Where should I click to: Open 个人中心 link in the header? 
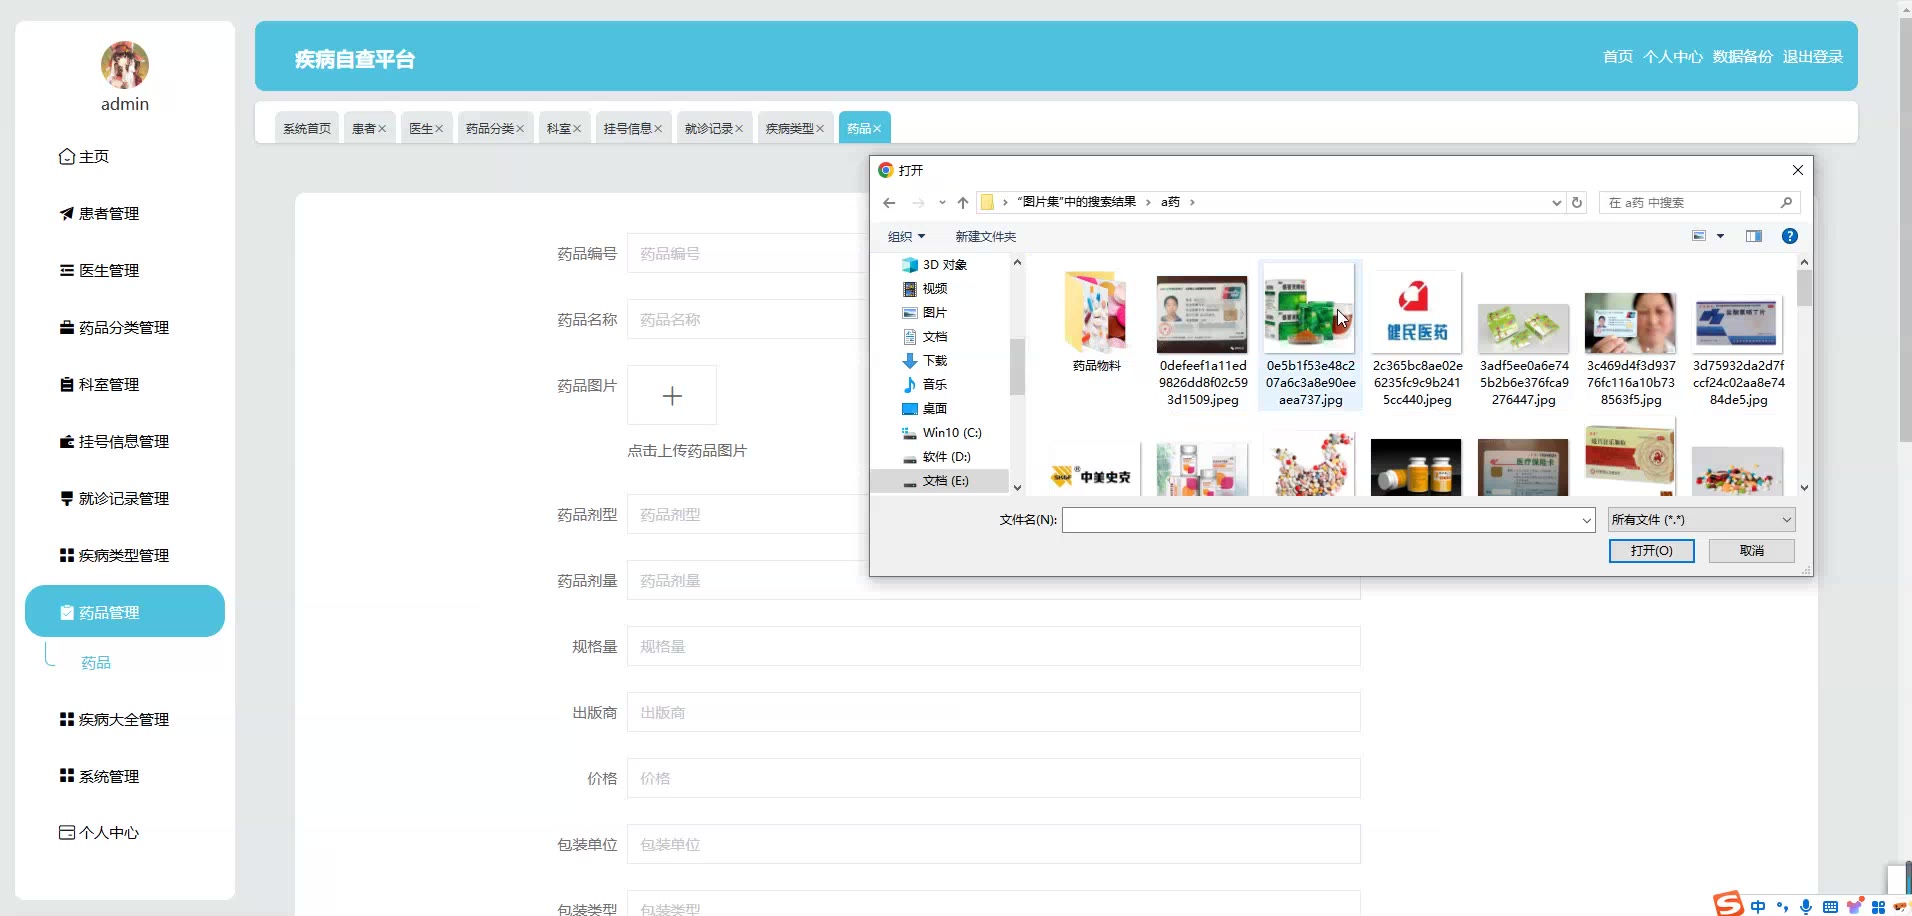pyautogui.click(x=1672, y=57)
